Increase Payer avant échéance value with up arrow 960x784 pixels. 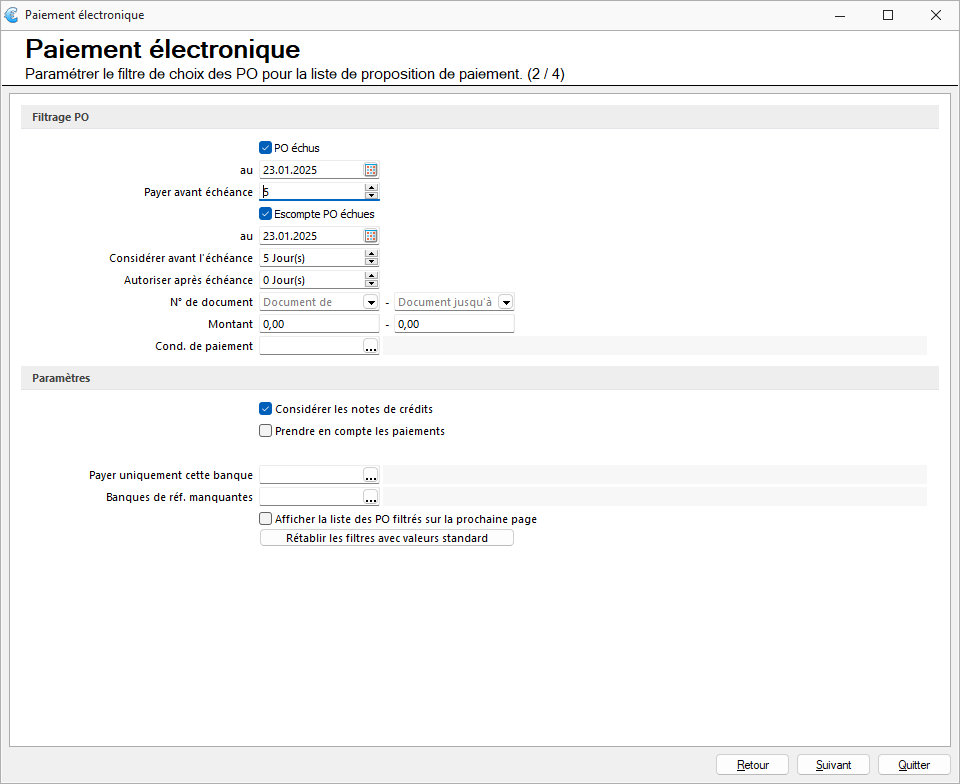[x=372, y=188]
